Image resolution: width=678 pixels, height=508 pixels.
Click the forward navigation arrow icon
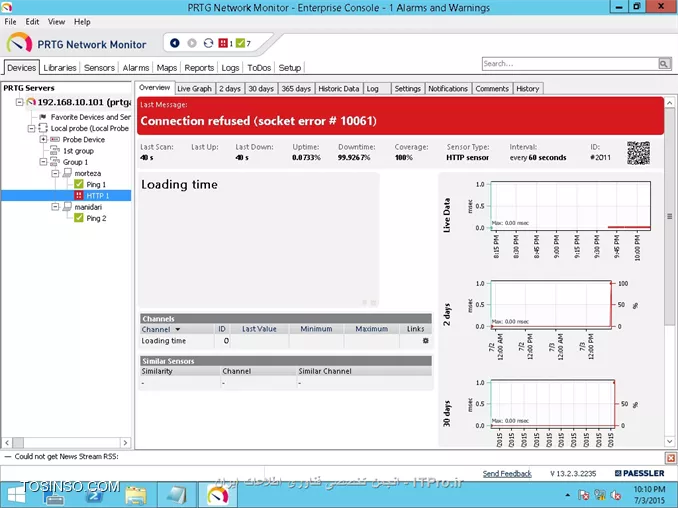(192, 43)
